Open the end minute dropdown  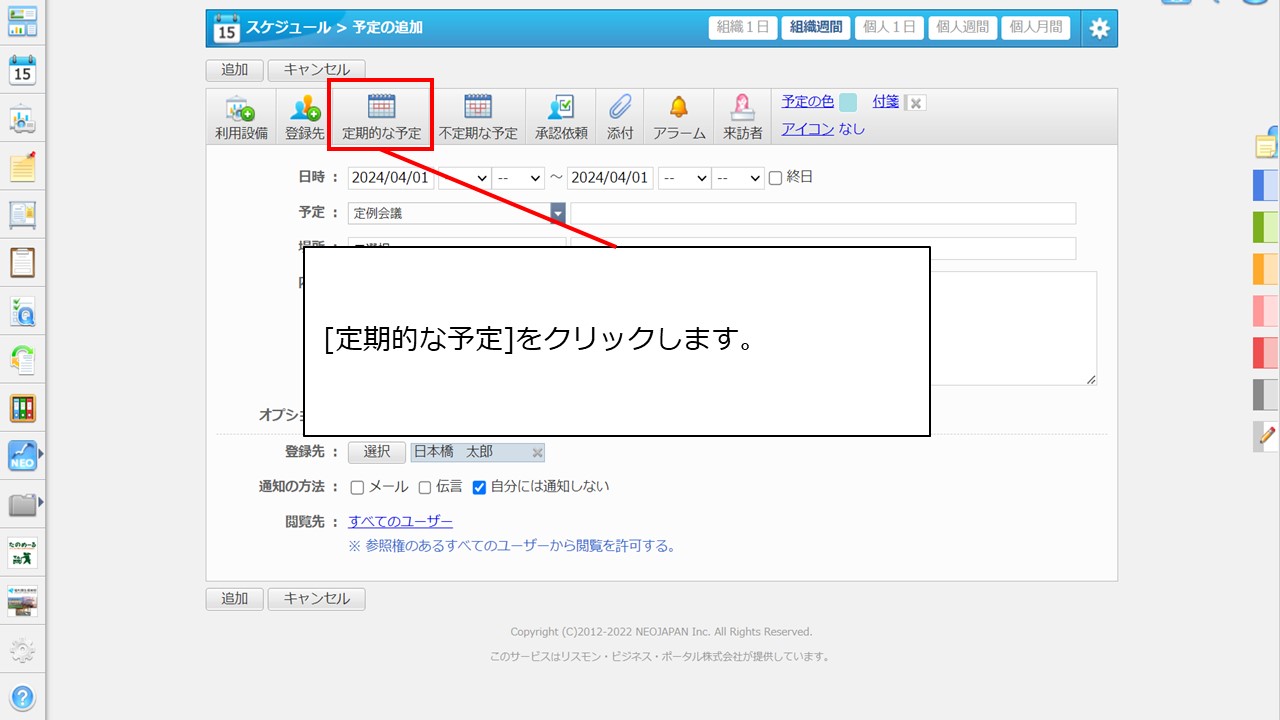tap(739, 178)
